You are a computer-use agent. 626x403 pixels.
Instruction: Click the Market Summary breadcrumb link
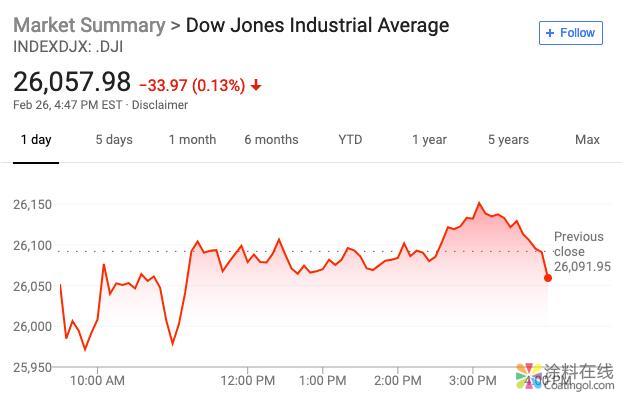point(89,25)
